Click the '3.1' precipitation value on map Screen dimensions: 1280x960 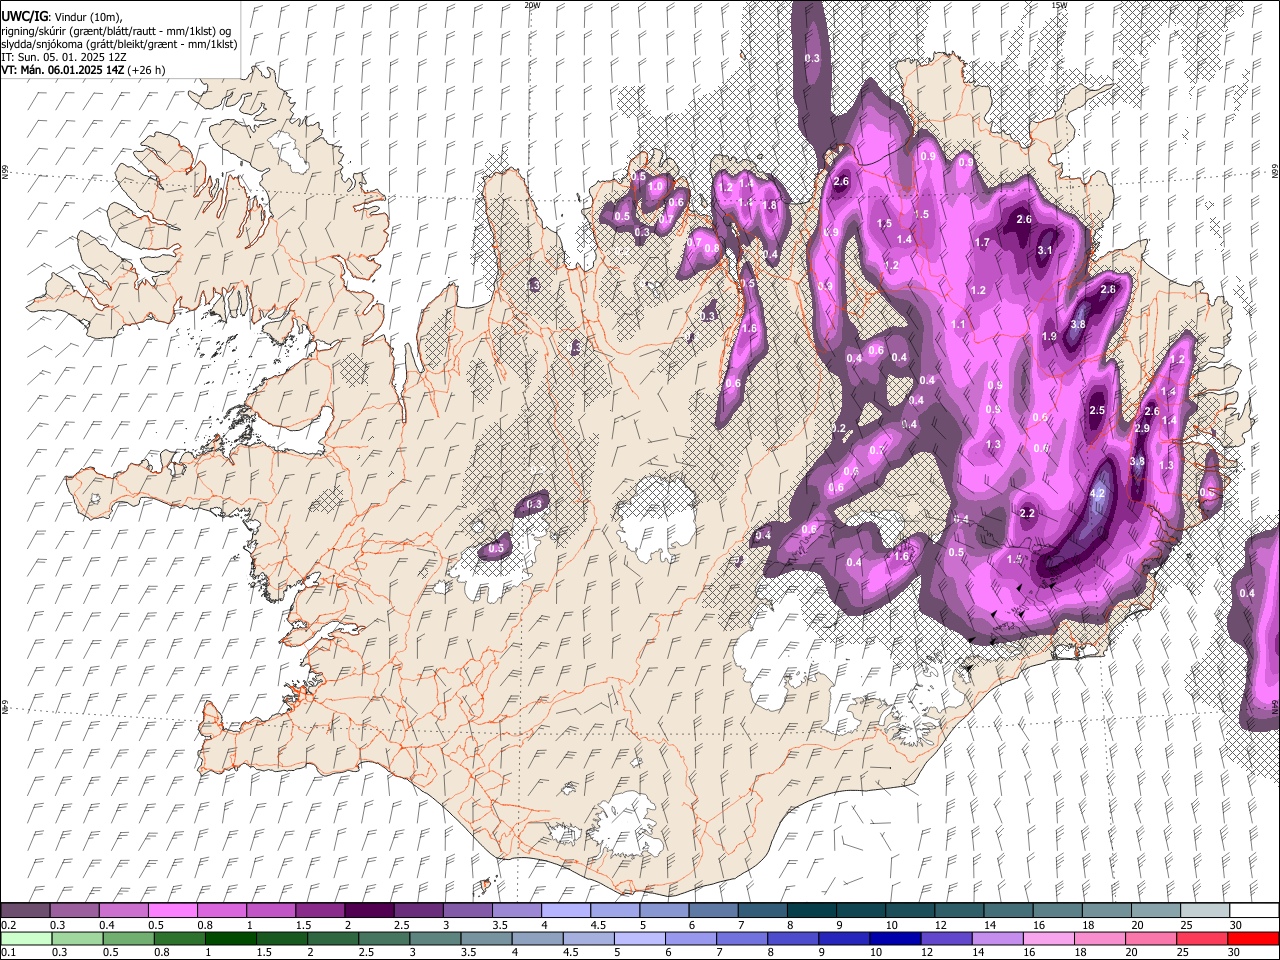[1046, 250]
